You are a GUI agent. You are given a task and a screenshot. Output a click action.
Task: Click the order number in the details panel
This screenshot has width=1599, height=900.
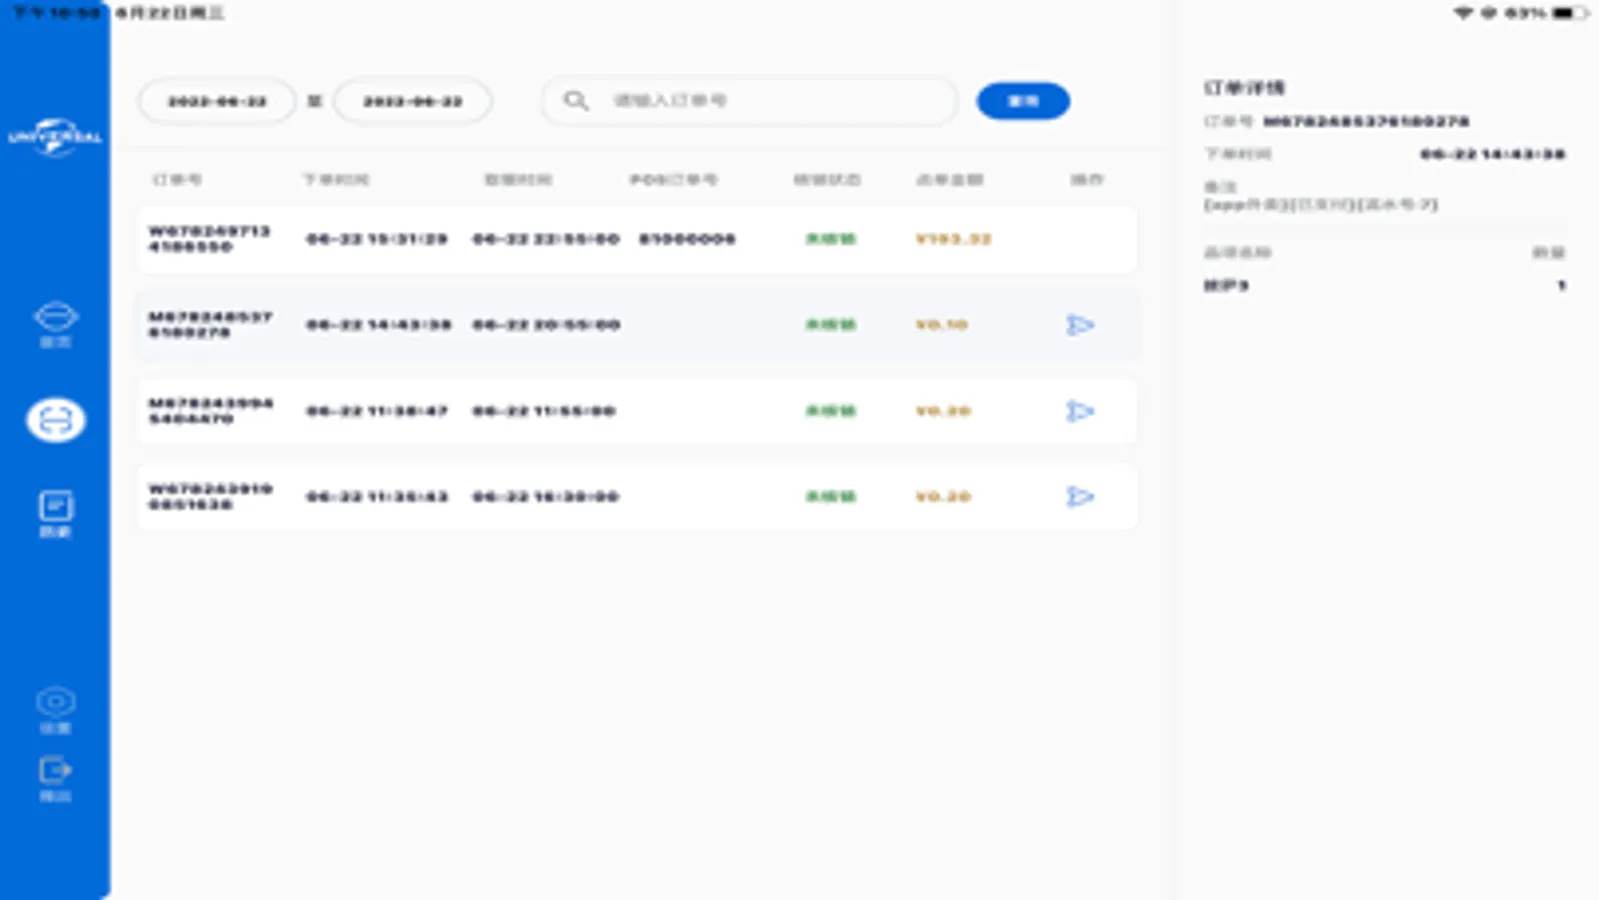coord(1366,122)
